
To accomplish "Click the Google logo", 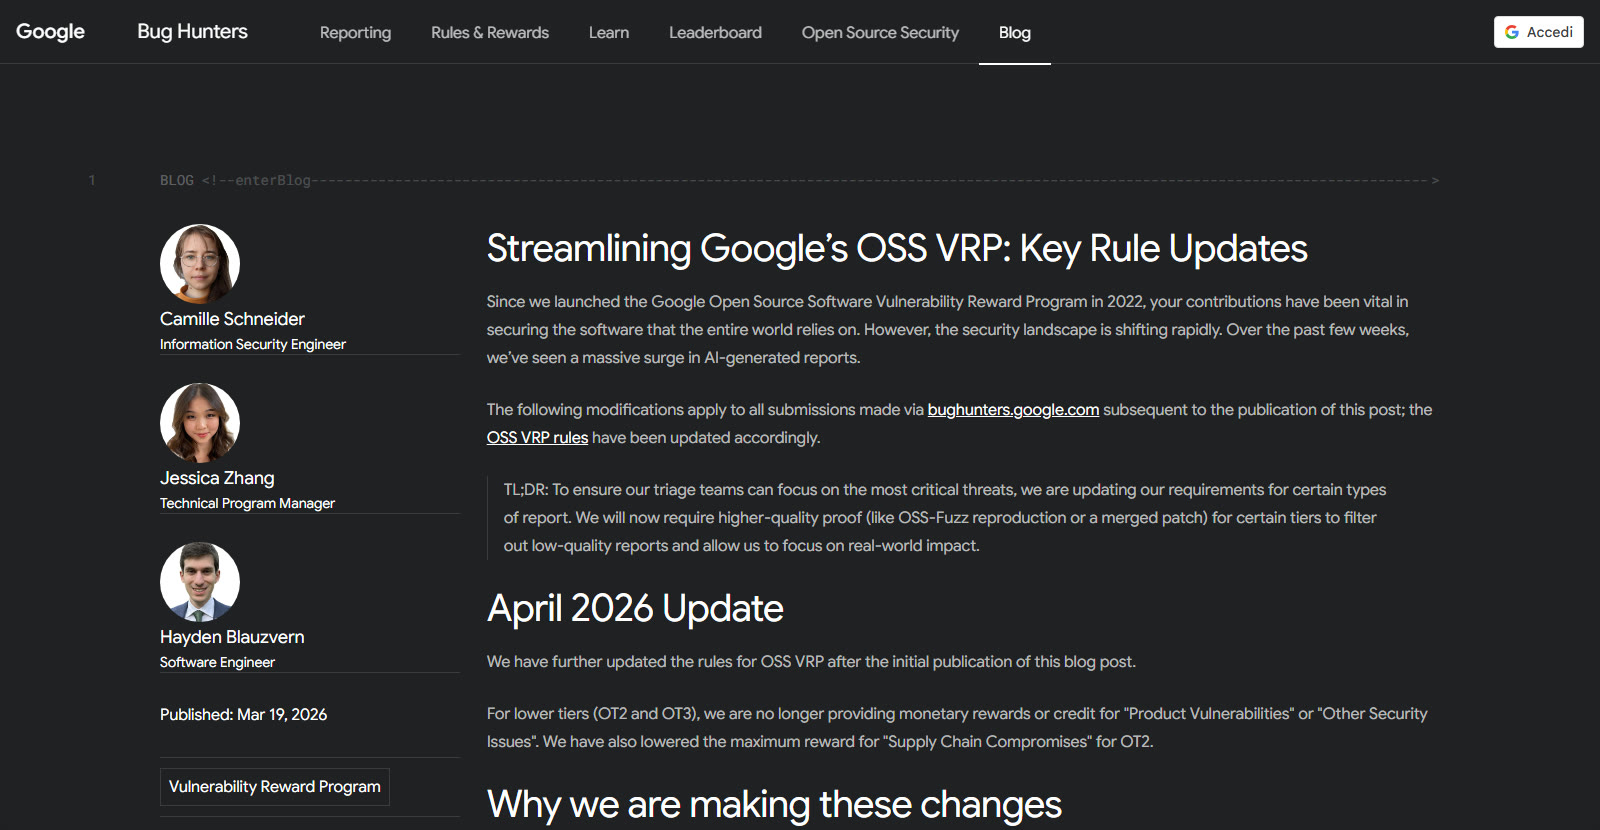I will click(x=50, y=32).
